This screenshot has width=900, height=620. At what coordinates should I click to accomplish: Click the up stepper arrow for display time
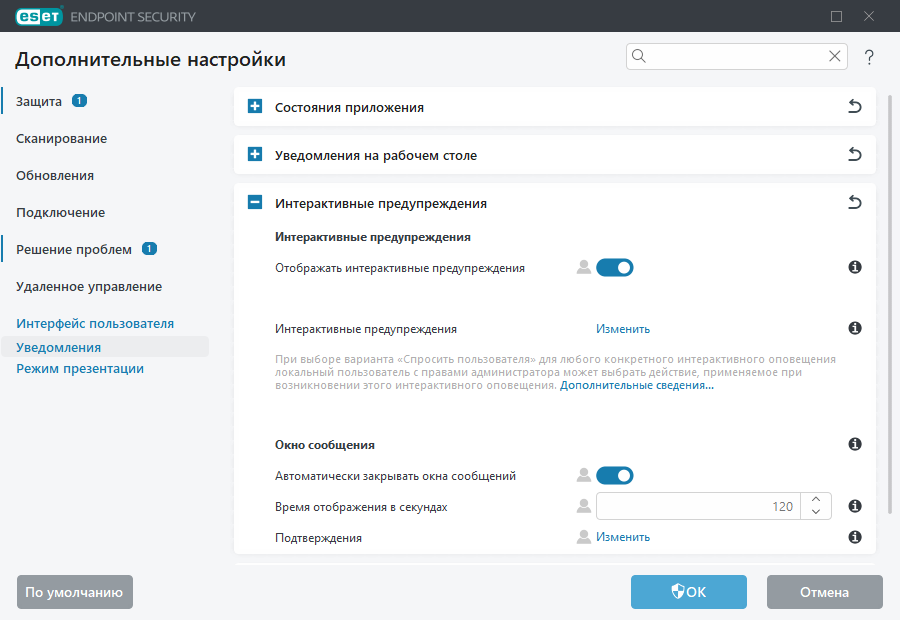pyautogui.click(x=815, y=500)
